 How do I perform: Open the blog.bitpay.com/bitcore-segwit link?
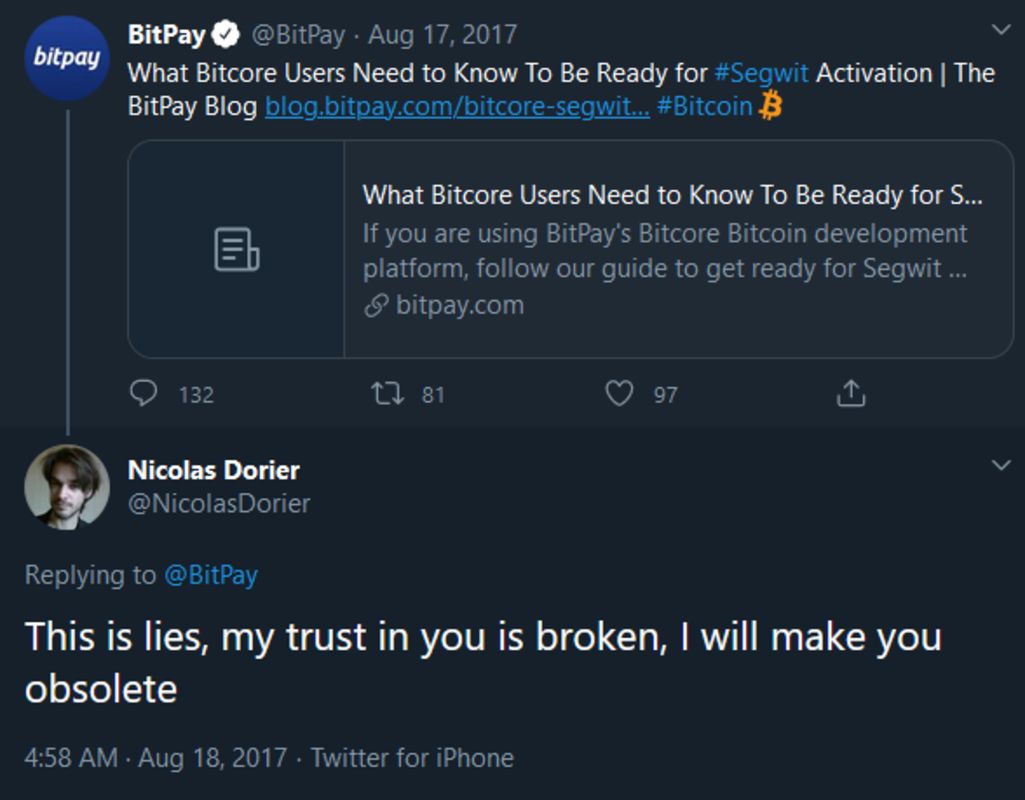click(x=457, y=106)
